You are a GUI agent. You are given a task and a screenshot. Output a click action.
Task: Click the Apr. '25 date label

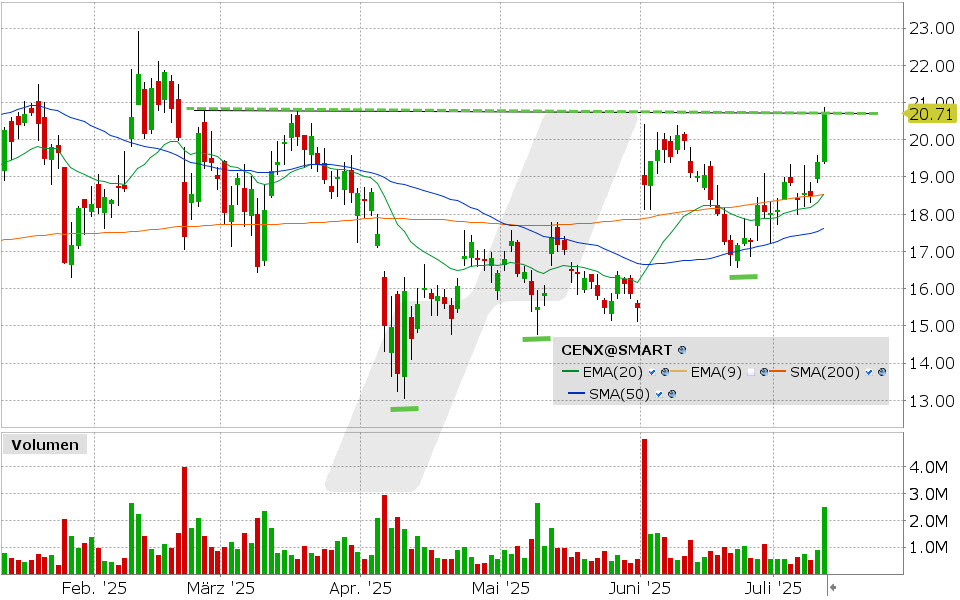click(360, 588)
